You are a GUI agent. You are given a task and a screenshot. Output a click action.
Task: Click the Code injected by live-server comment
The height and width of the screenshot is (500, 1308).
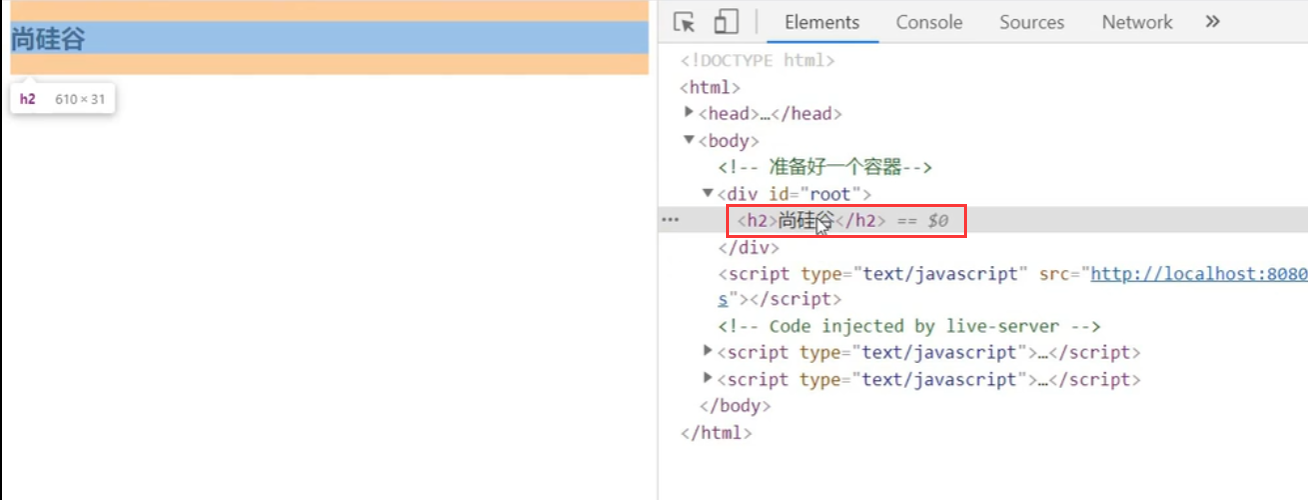point(909,326)
